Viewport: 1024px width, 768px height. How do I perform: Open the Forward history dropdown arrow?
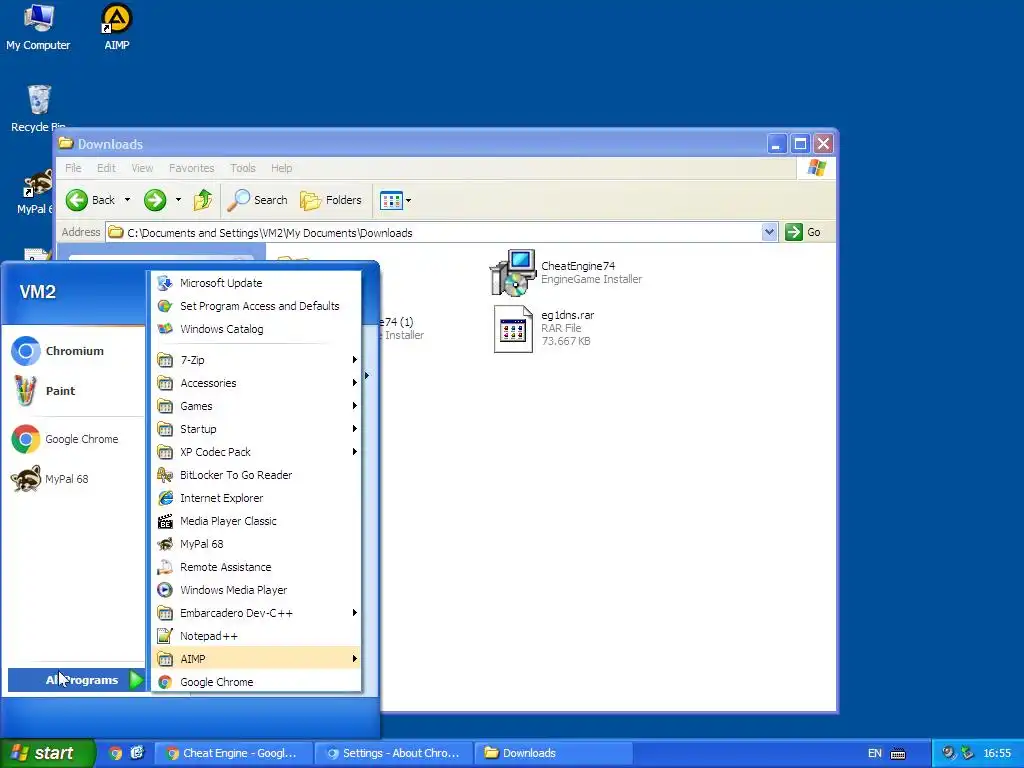coord(178,200)
